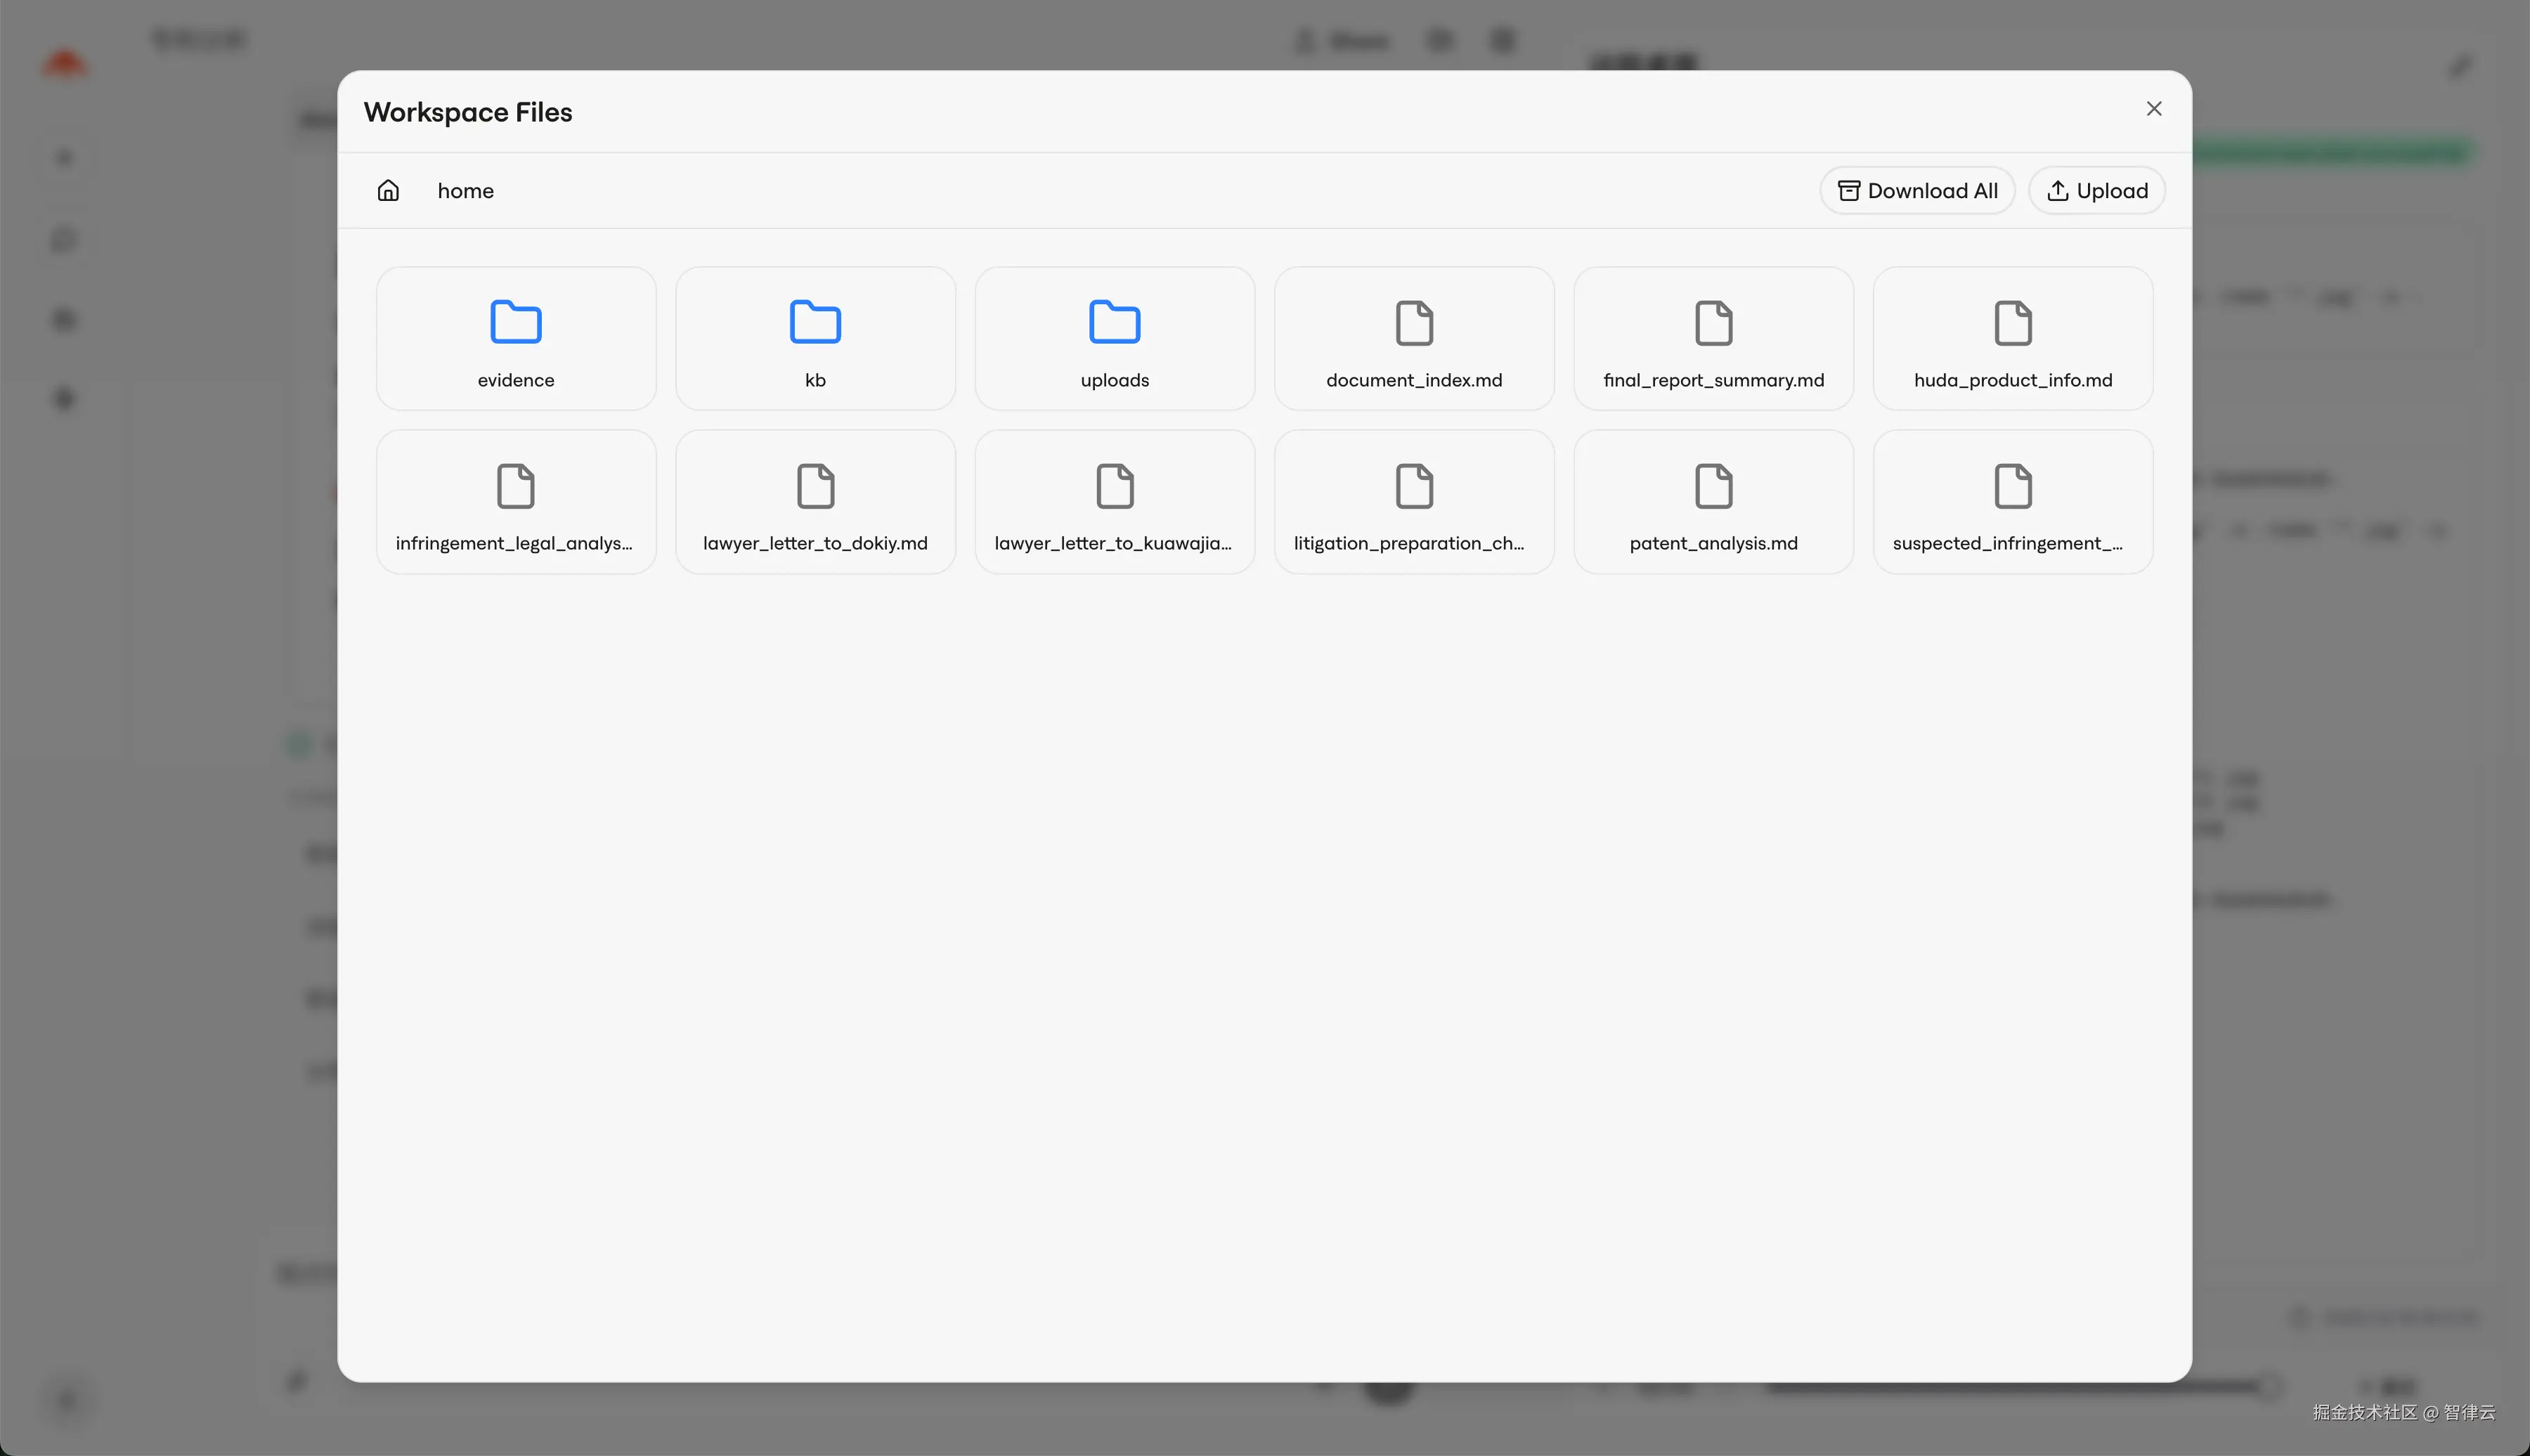This screenshot has width=2530, height=1456.
Task: Click the home icon in breadcrumb
Action: tap(388, 190)
